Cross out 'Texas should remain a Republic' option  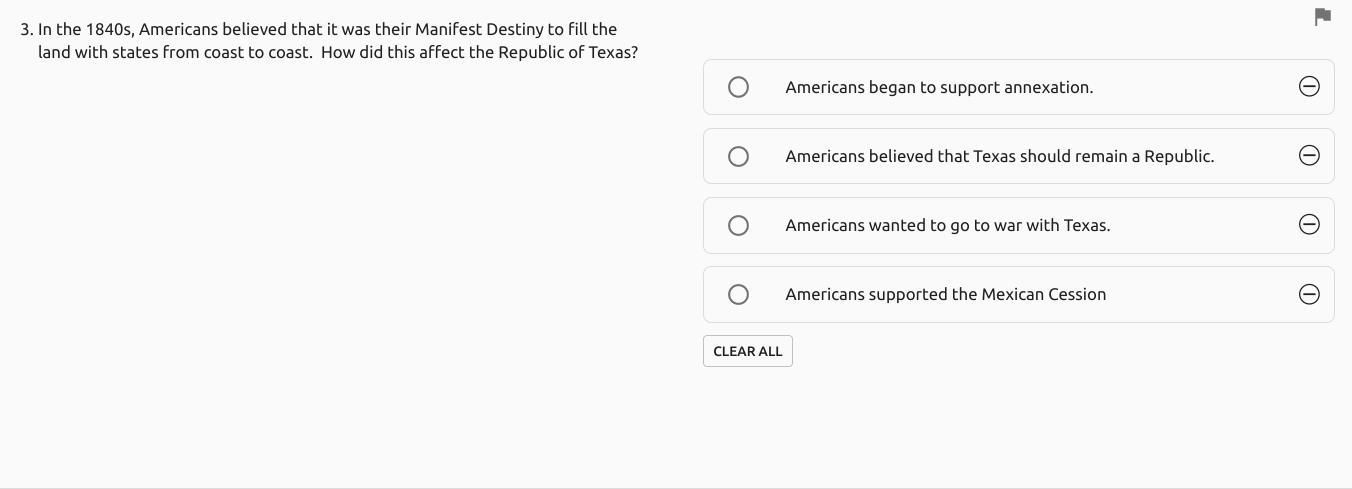pyautogui.click(x=1308, y=156)
